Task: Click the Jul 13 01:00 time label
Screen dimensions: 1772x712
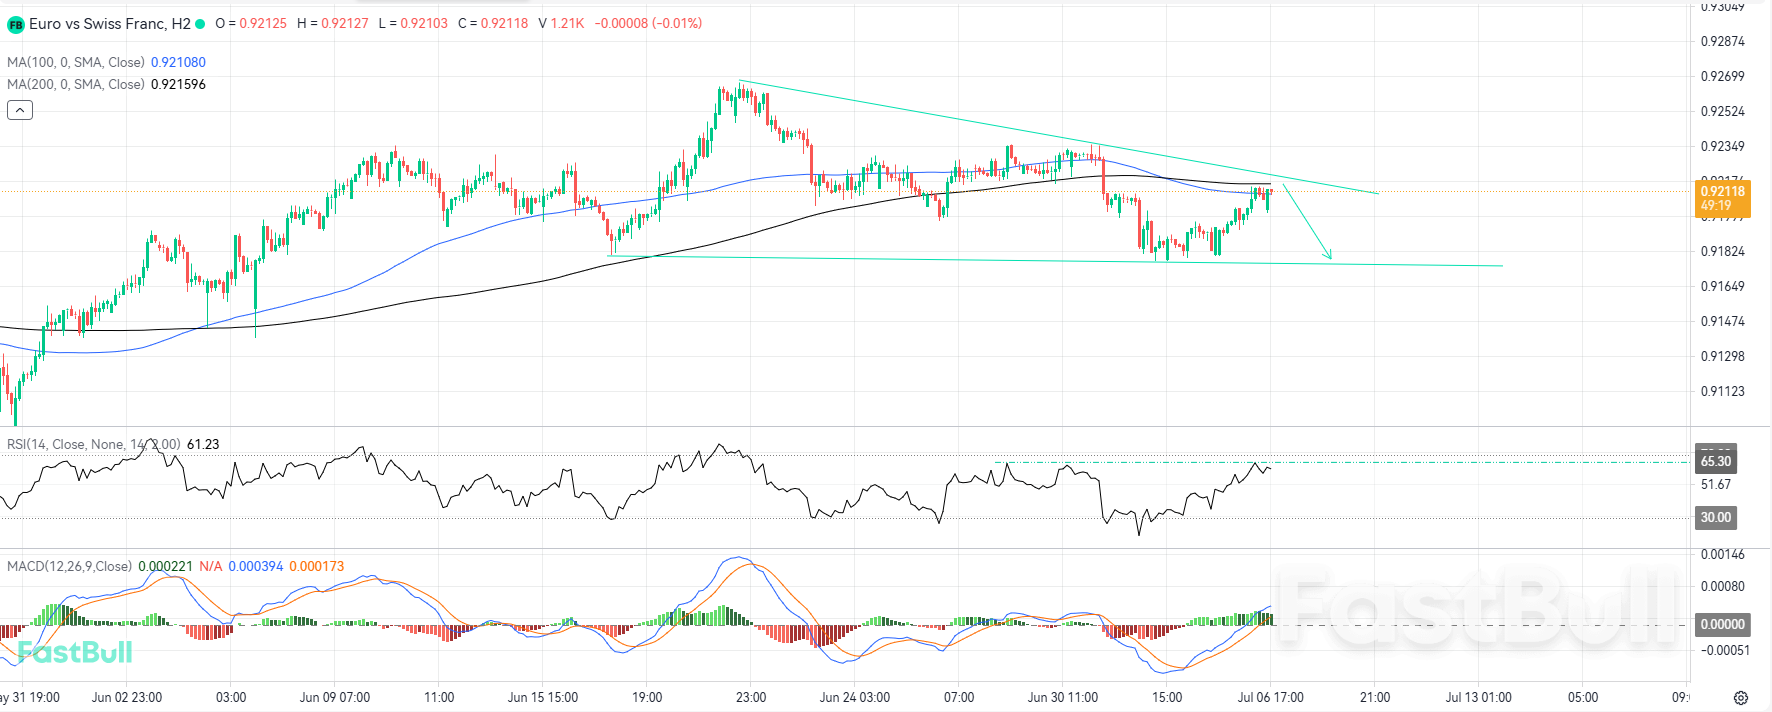Action: click(1478, 697)
